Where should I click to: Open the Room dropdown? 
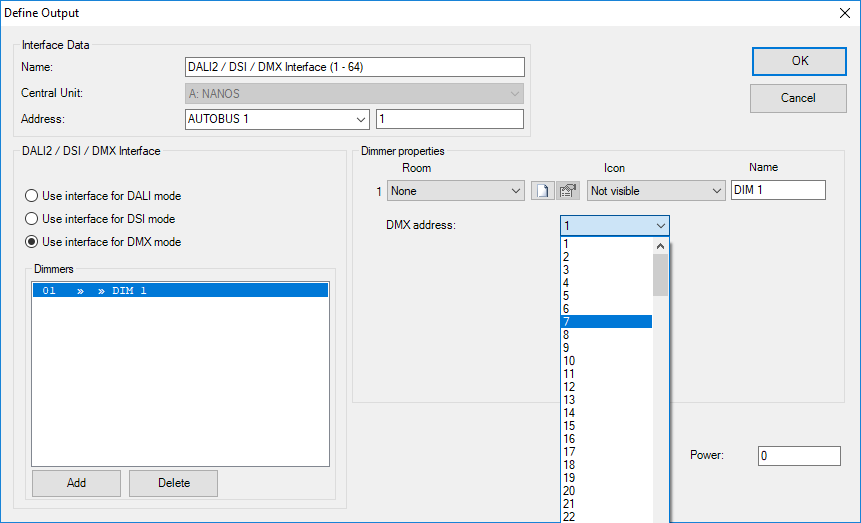[x=456, y=190]
